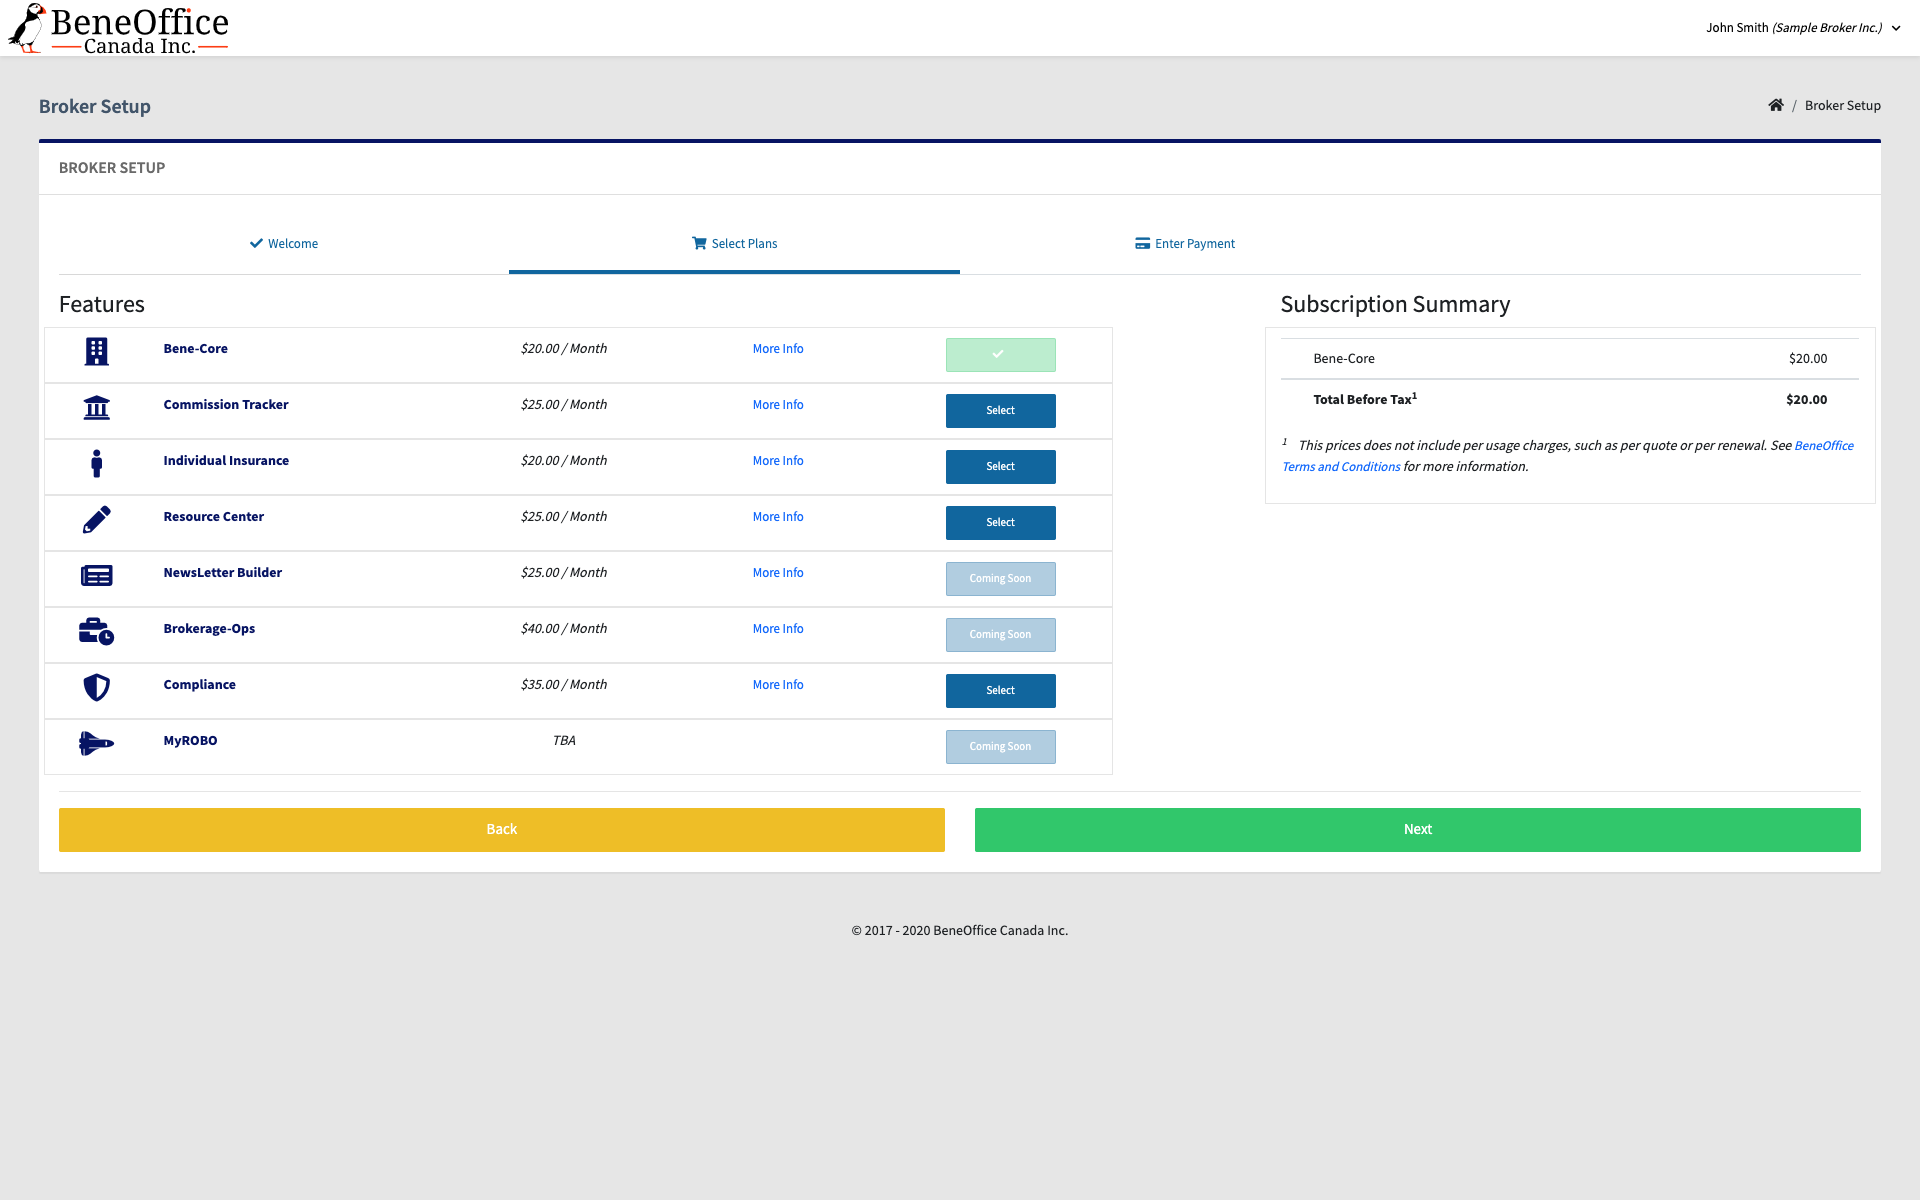Viewport: 1920px width, 1200px height.
Task: Click the NewsLetter Builder newspaper icon
Action: click(x=96, y=575)
